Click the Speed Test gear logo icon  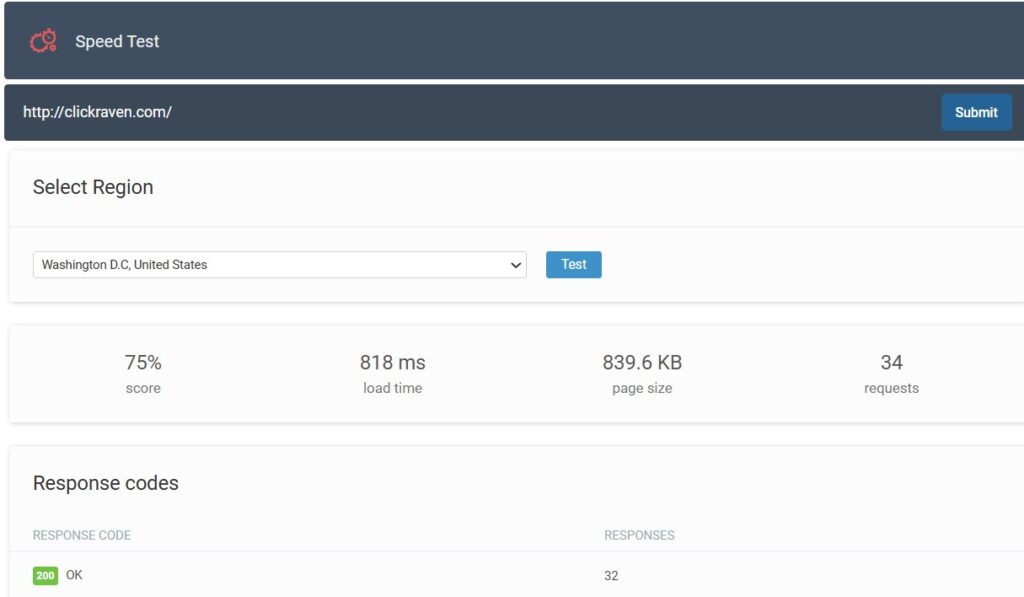pyautogui.click(x=43, y=41)
